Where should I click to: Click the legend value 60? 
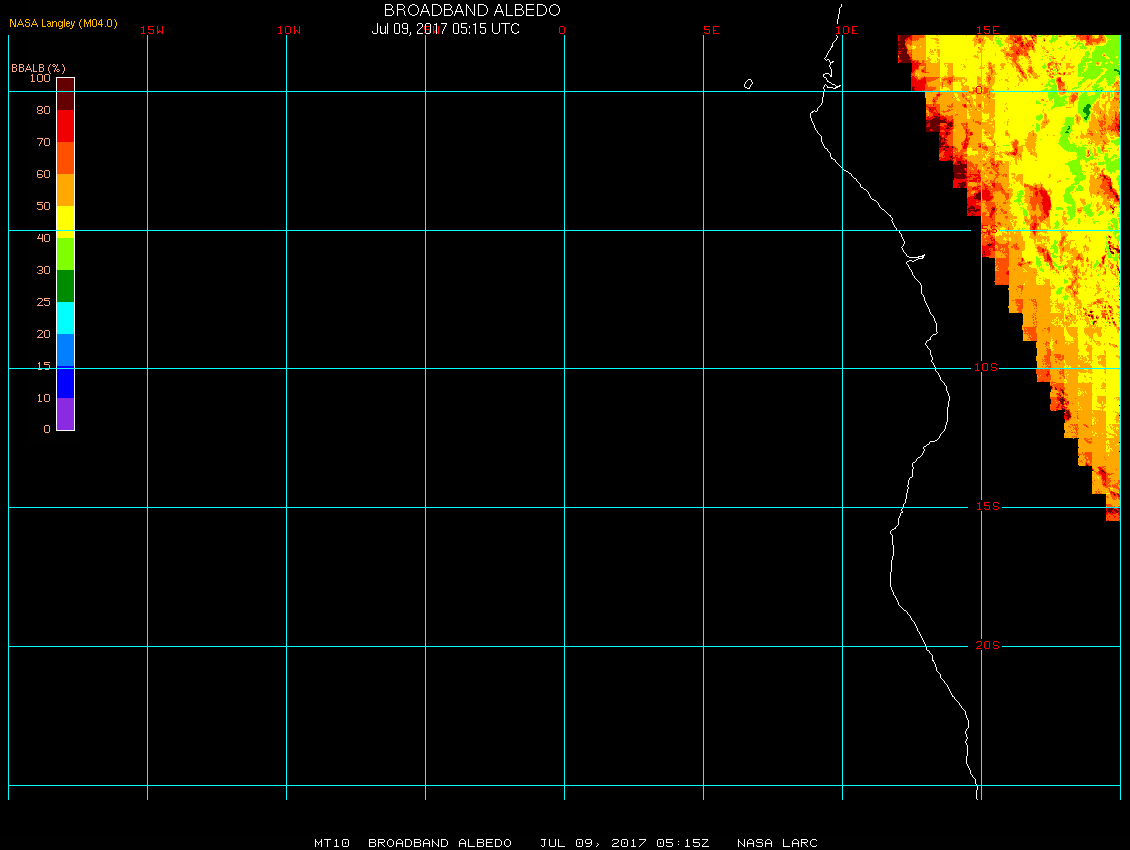[x=44, y=174]
